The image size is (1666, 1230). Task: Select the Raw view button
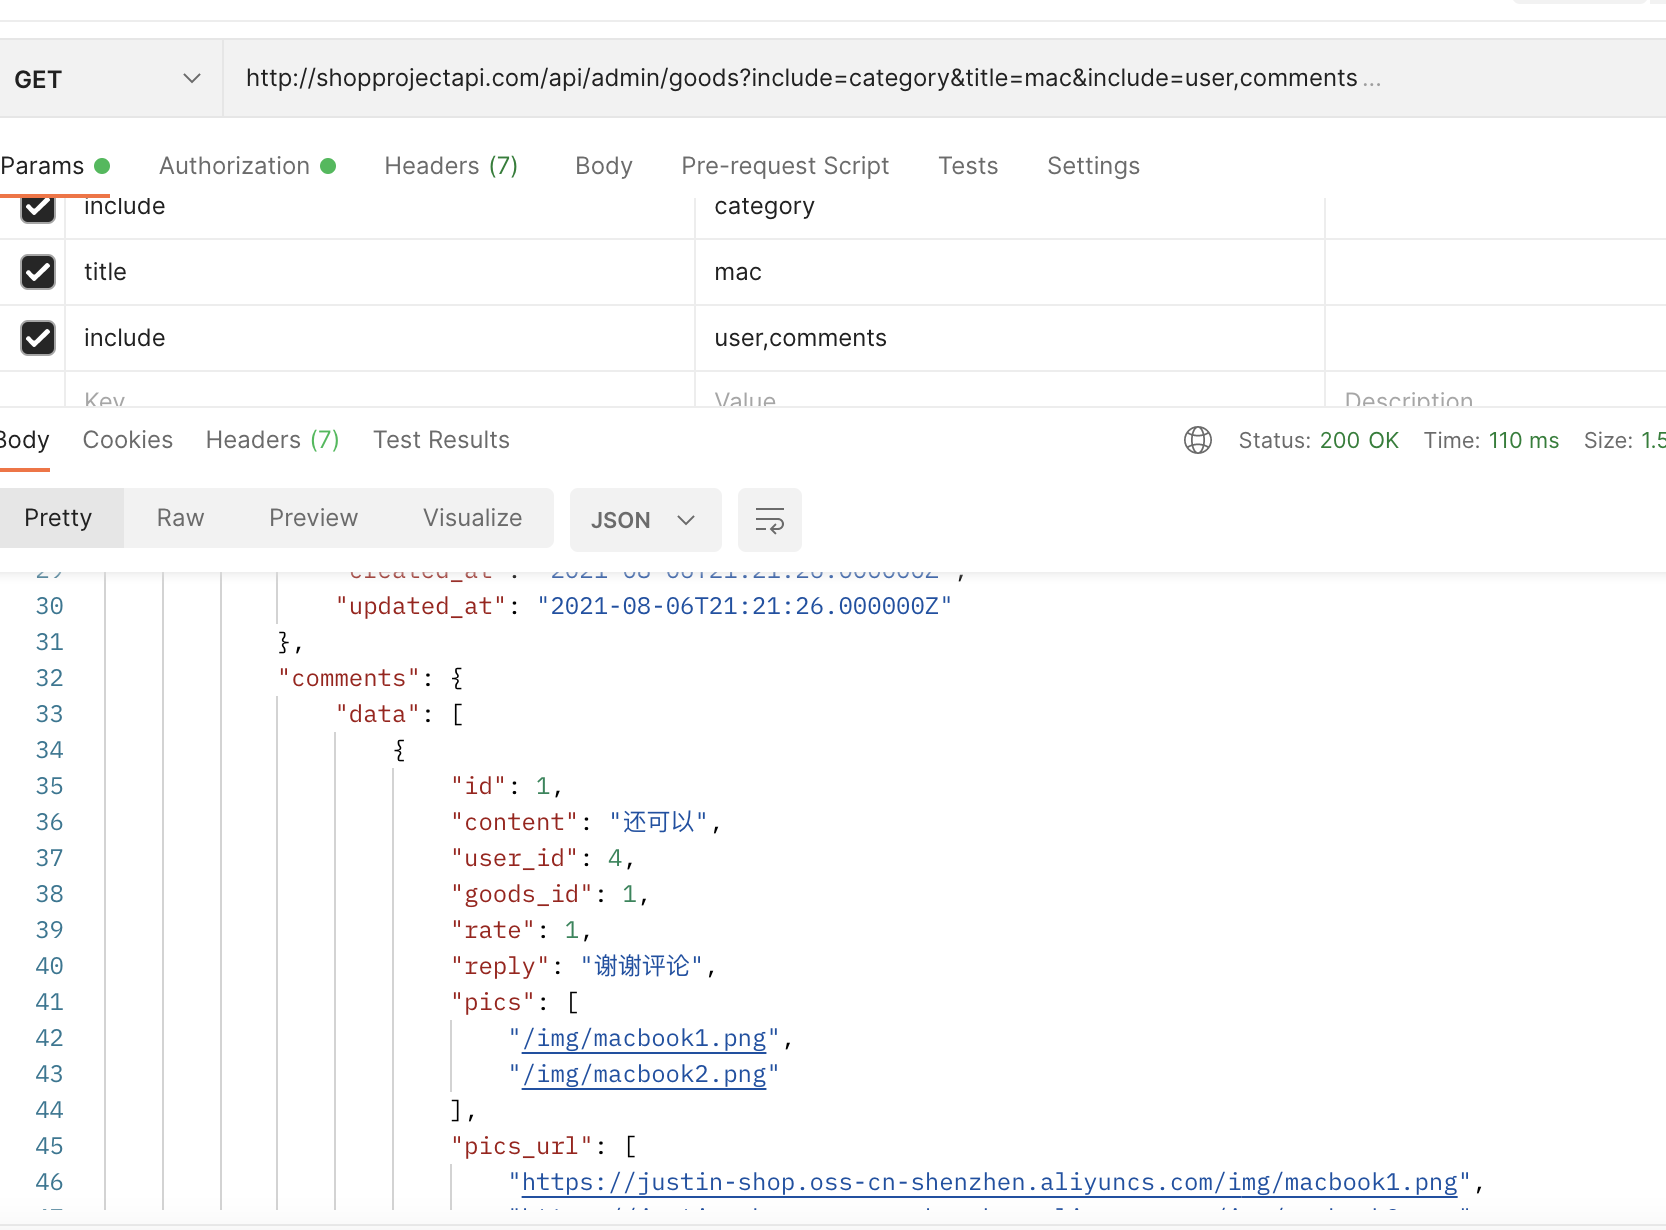(181, 518)
